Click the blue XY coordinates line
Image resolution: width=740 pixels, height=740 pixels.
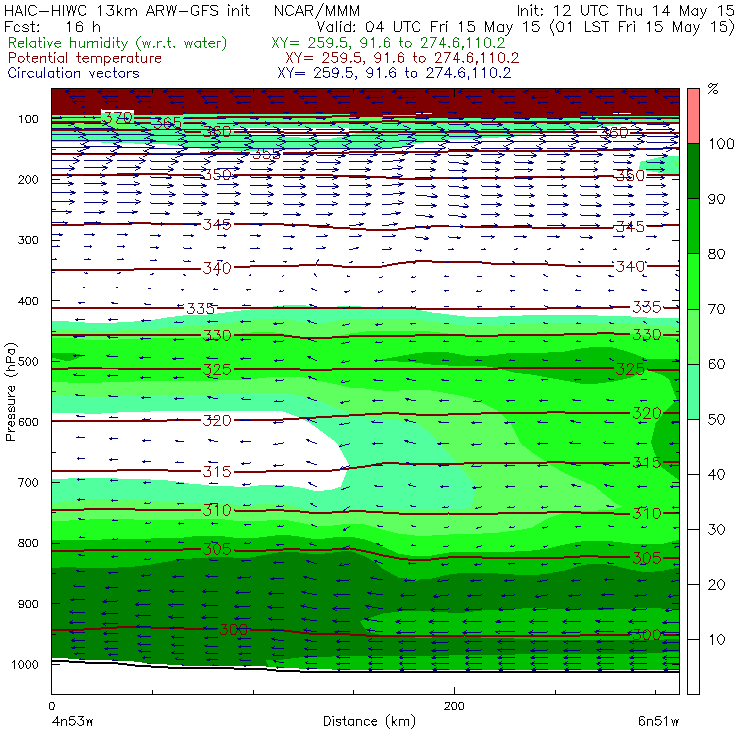pyautogui.click(x=394, y=73)
